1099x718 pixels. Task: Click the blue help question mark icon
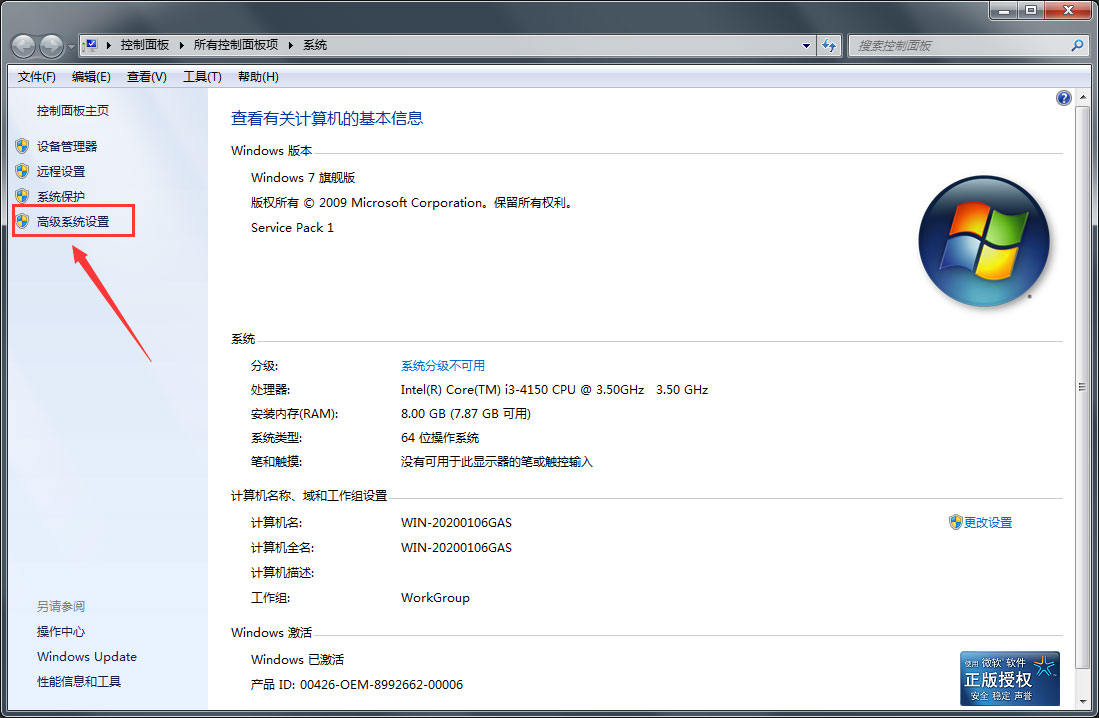1063,98
